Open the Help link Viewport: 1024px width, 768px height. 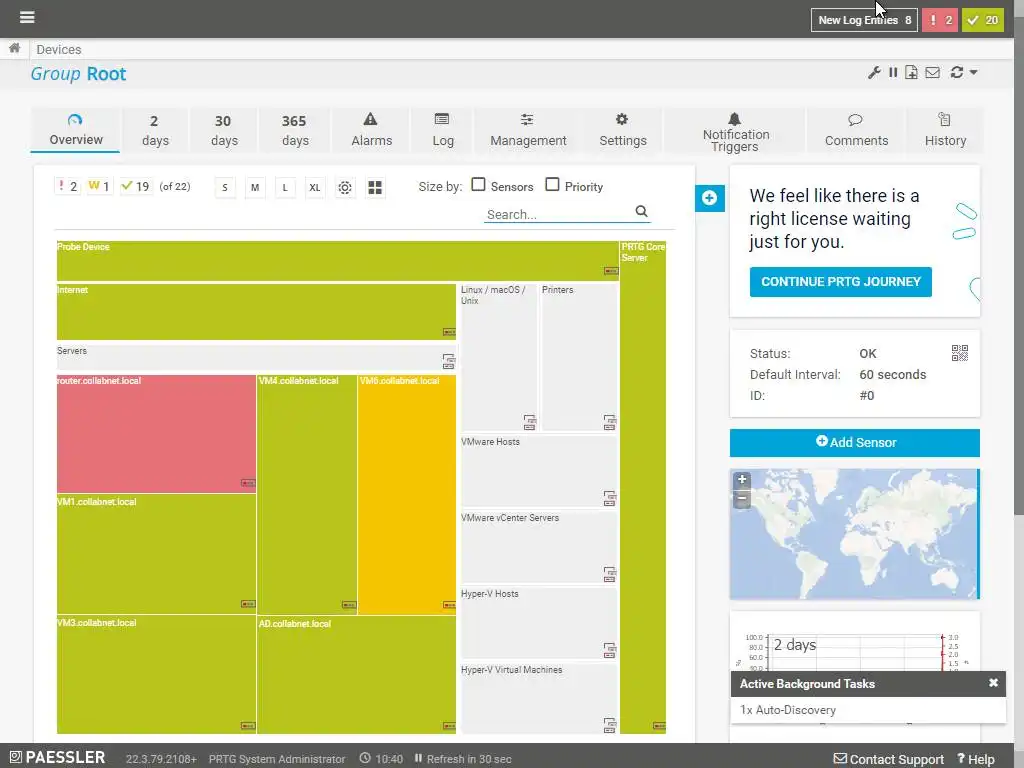coord(976,759)
